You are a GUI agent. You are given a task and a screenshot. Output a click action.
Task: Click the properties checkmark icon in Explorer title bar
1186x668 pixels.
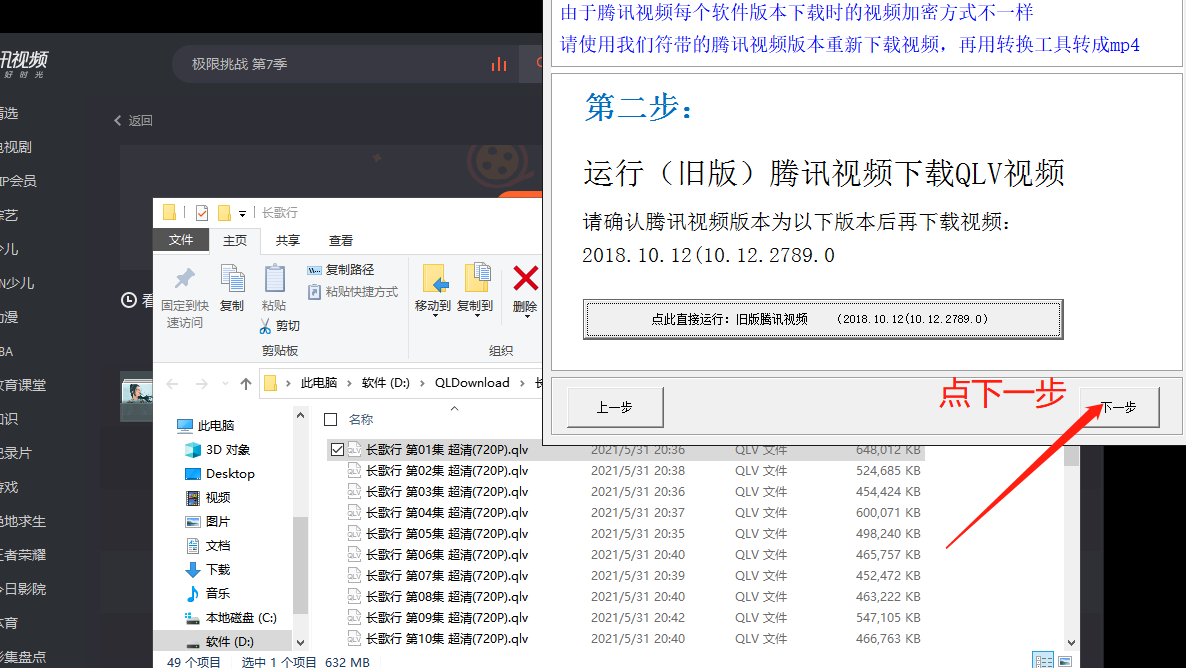[x=202, y=213]
